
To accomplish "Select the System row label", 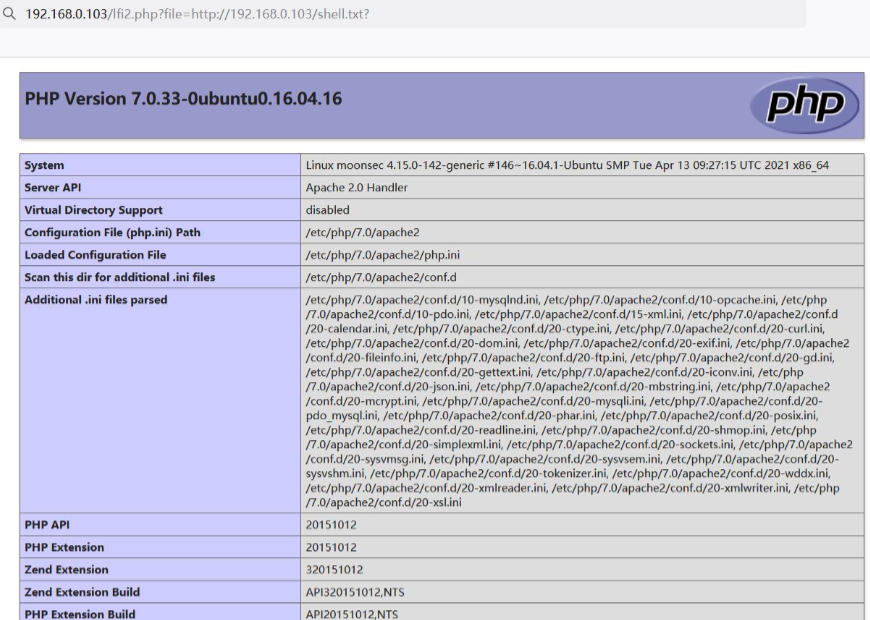I will click(44, 165).
